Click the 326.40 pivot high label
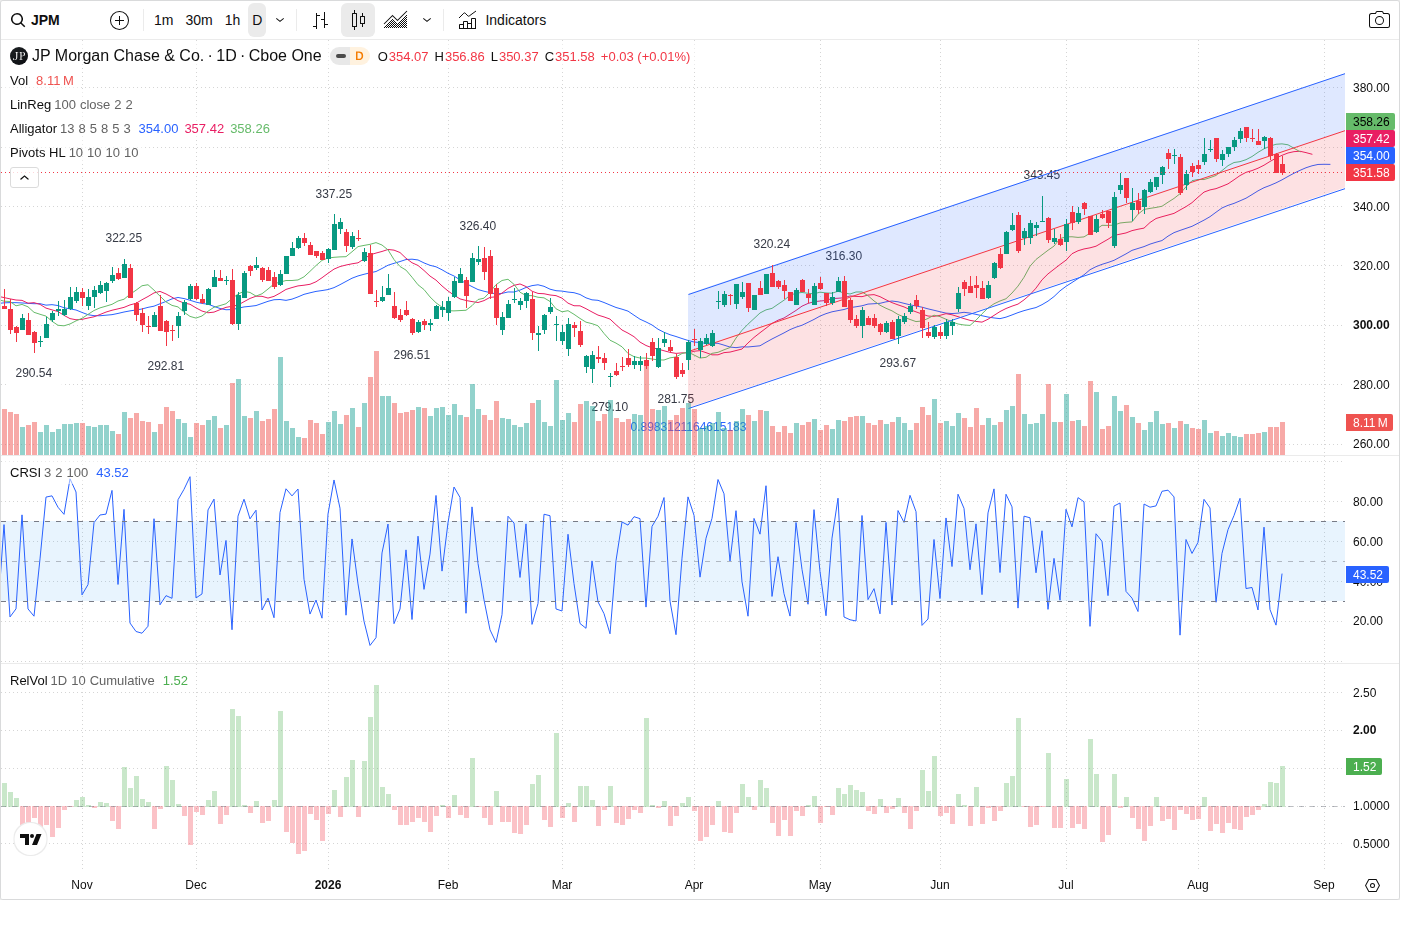Image resolution: width=1420 pixels, height=950 pixels. click(x=478, y=226)
